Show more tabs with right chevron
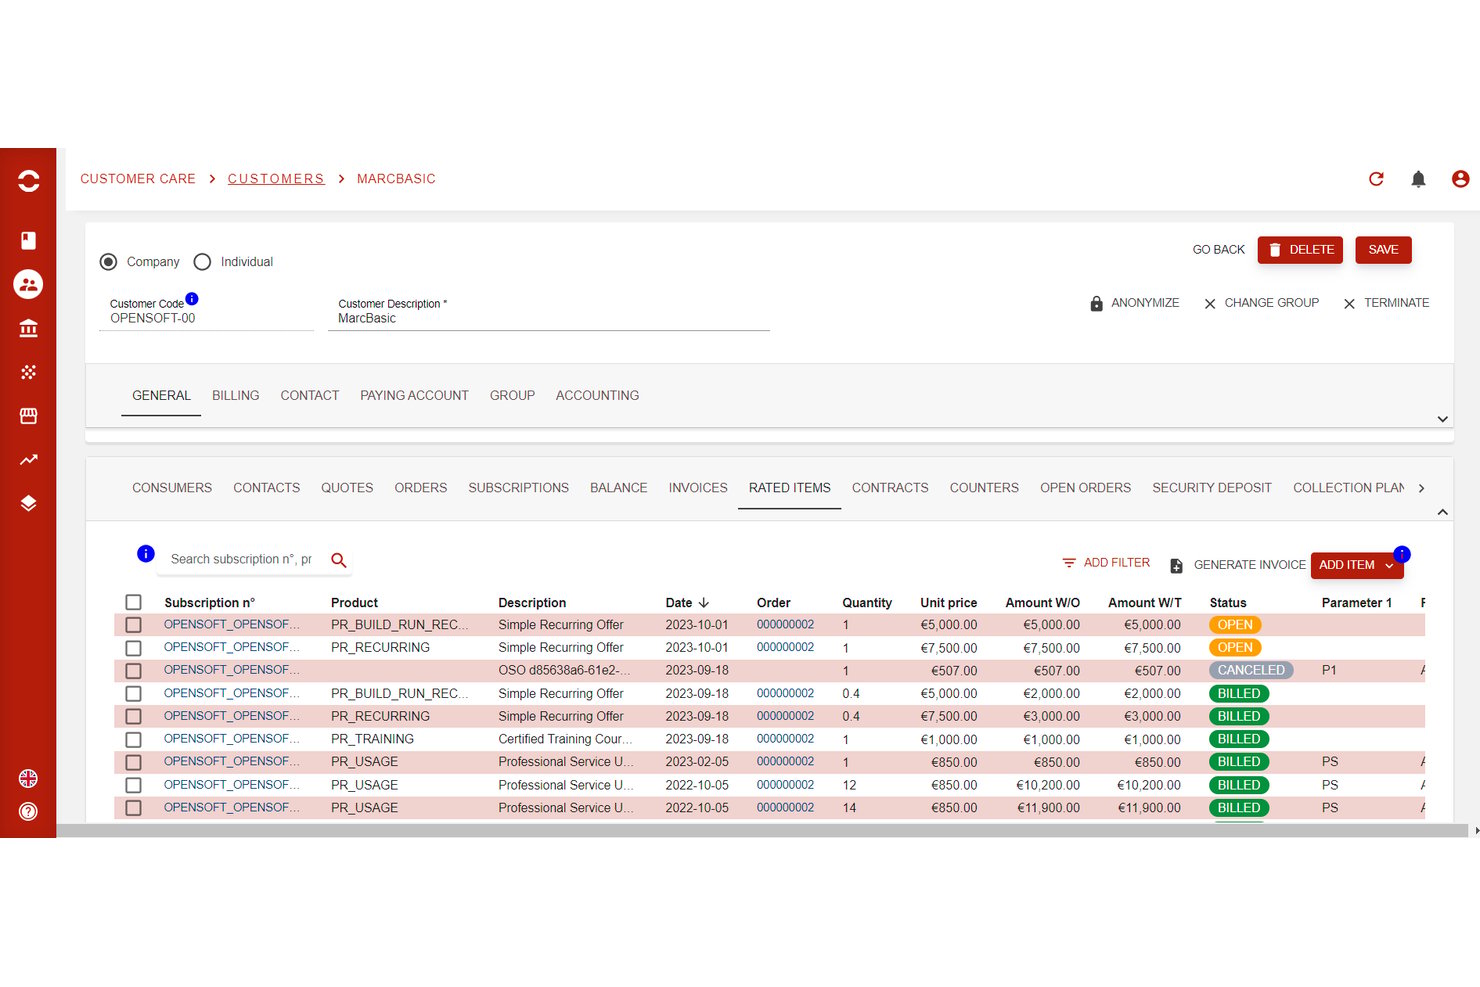 pyautogui.click(x=1421, y=488)
